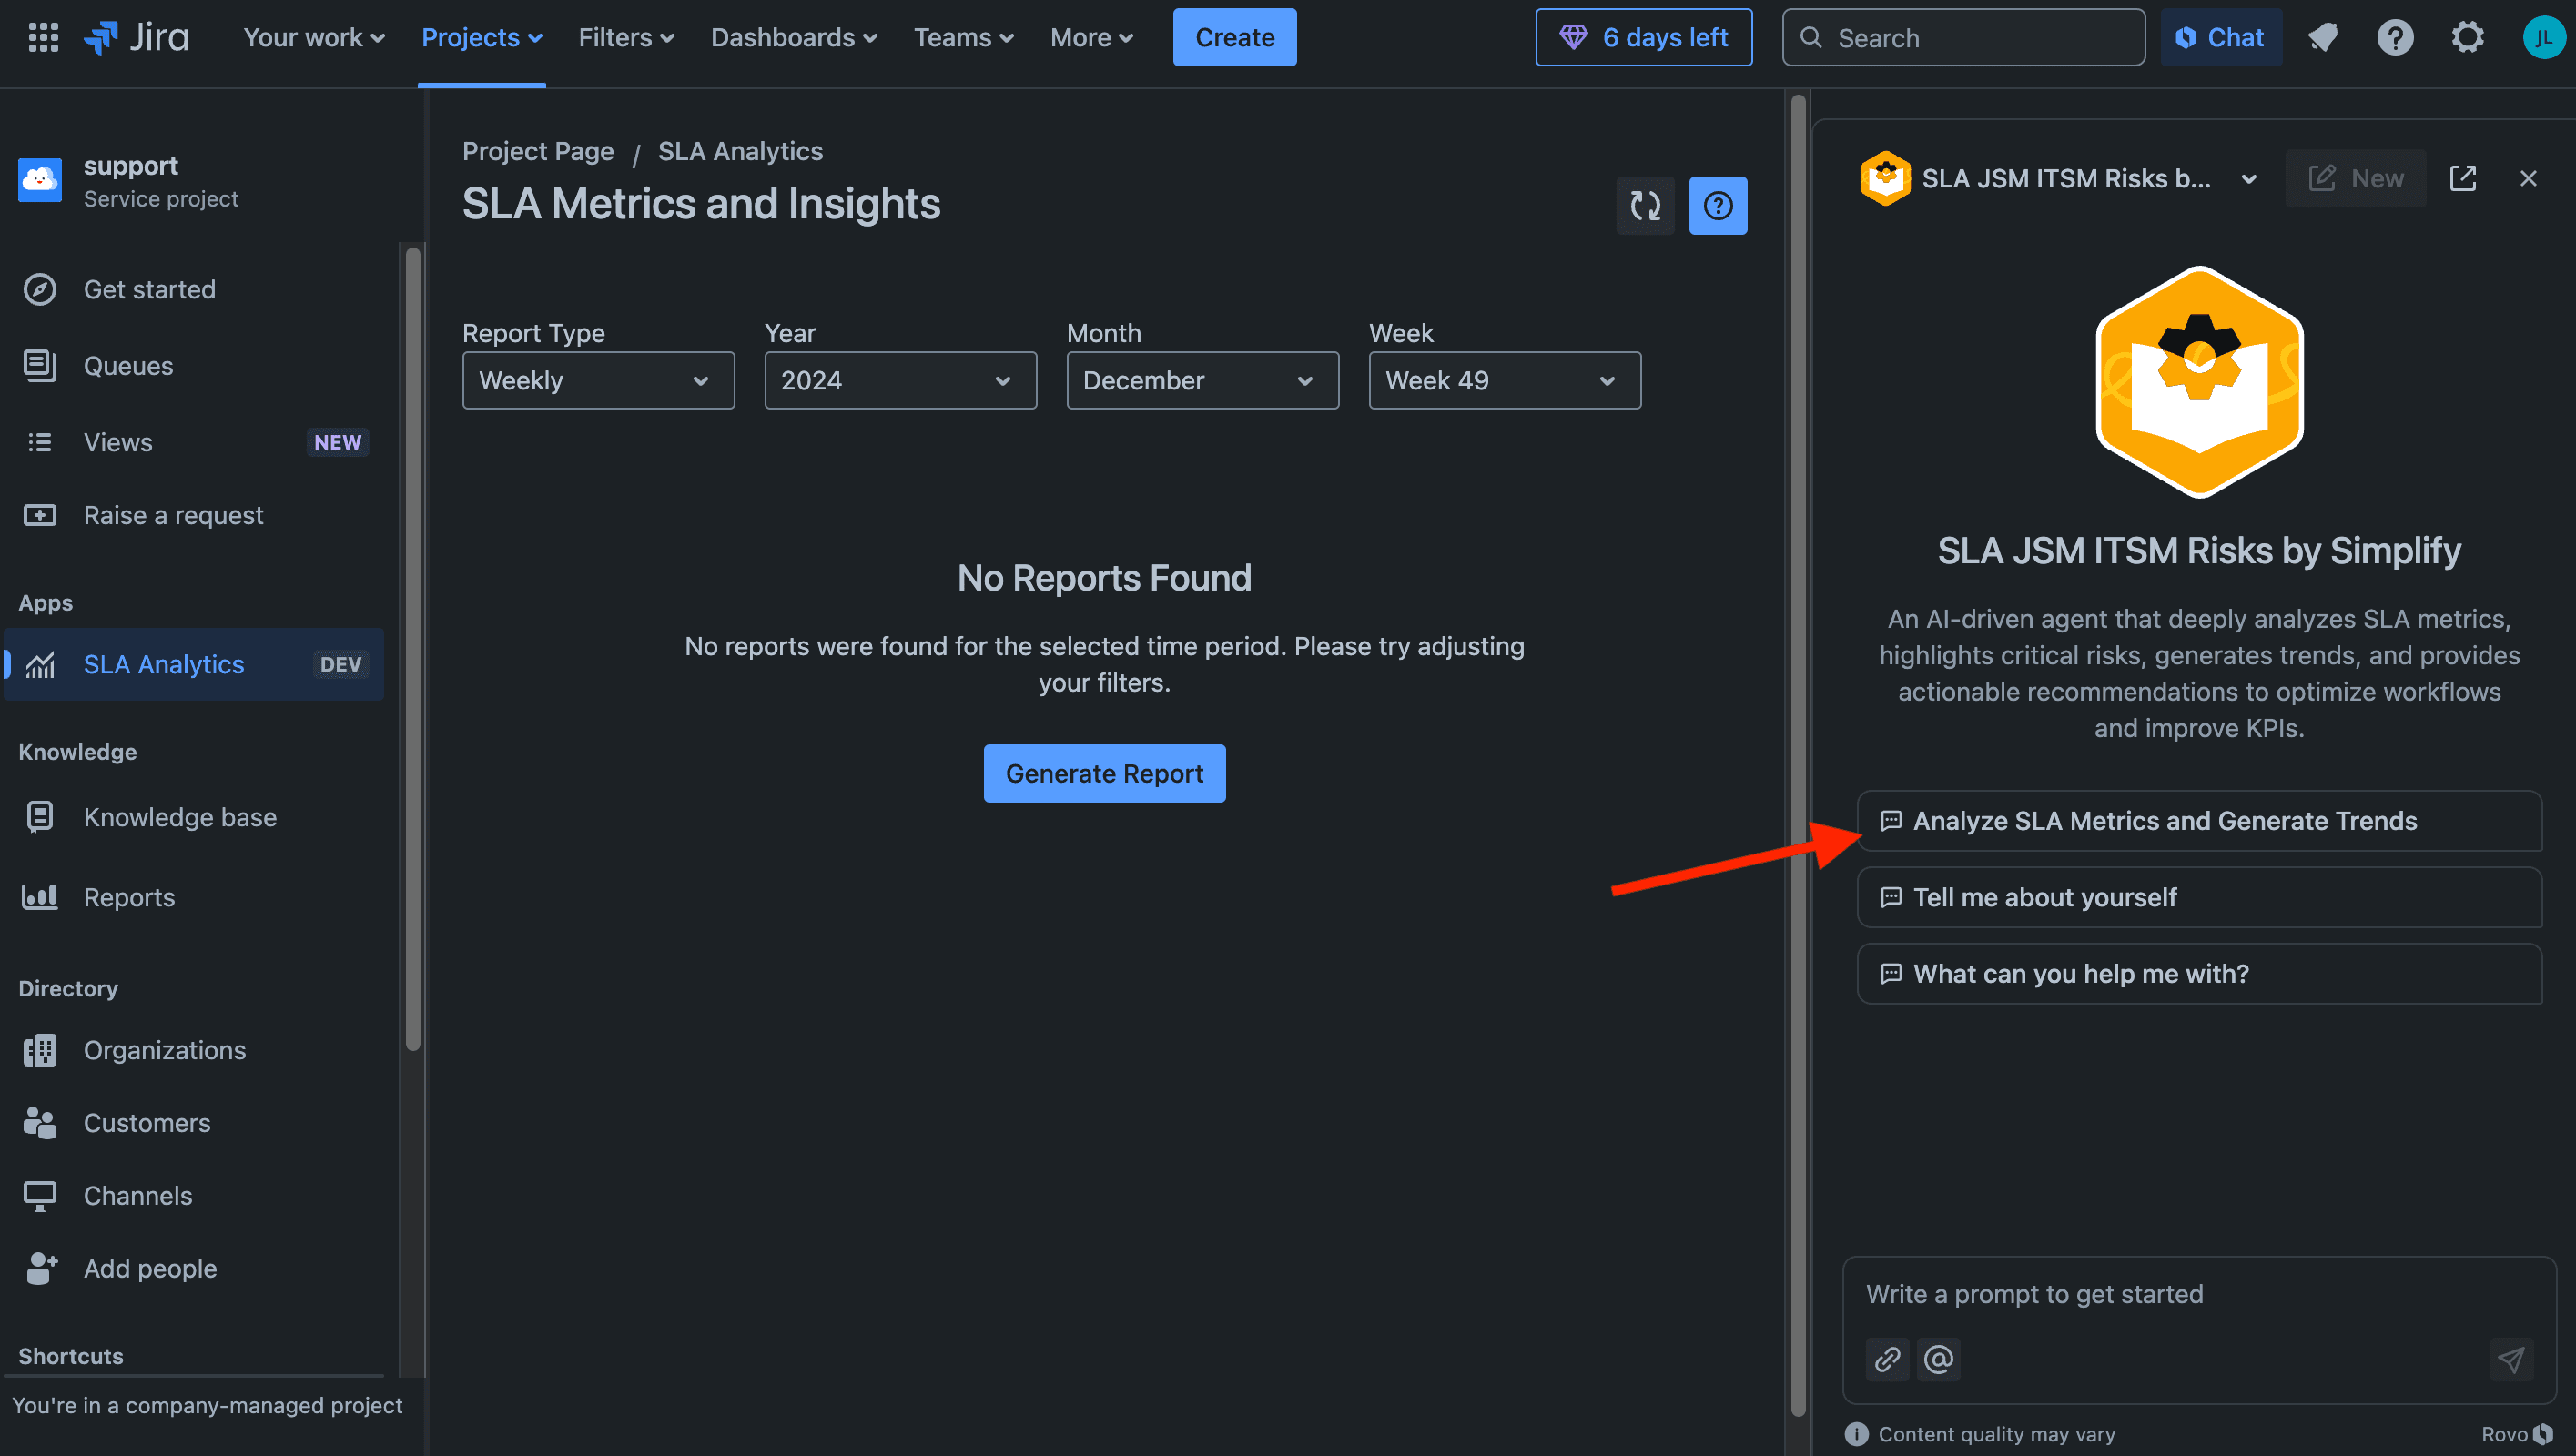Screen dimensions: 2576x1456
Task: Select Organizations in the sidebar
Action: (x=194, y=1050)
